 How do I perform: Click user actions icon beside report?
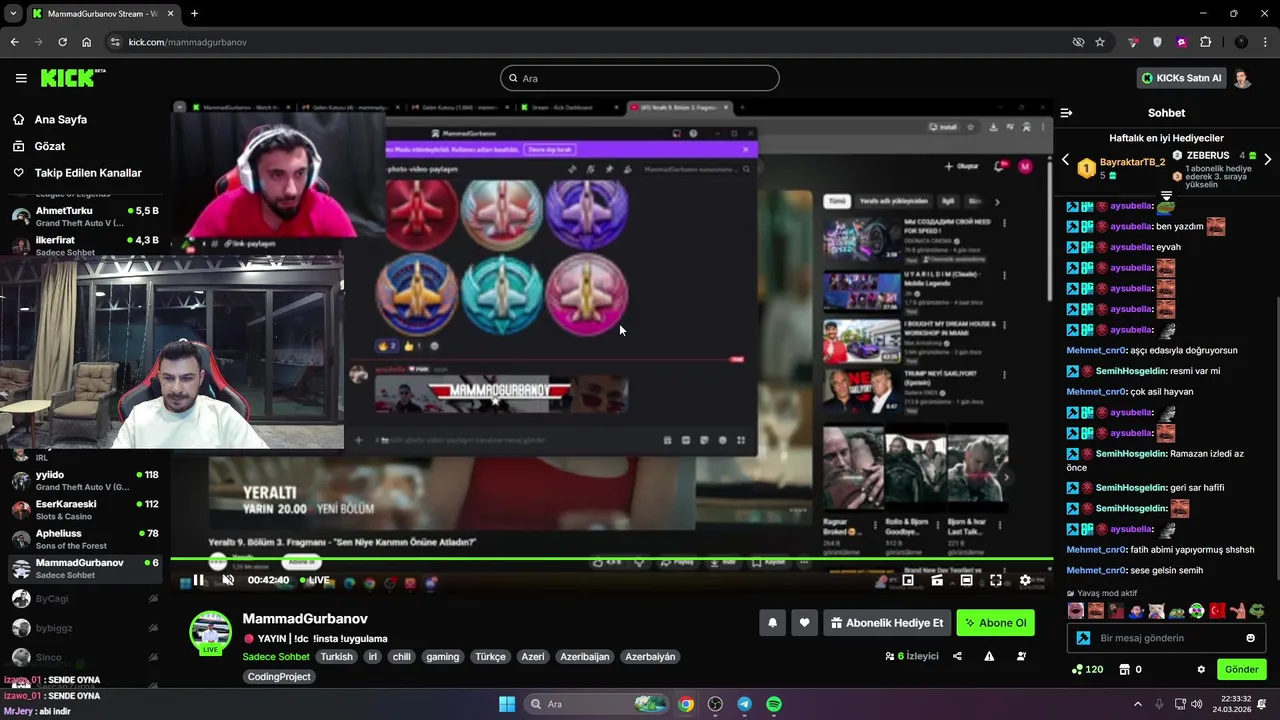click(x=1021, y=656)
